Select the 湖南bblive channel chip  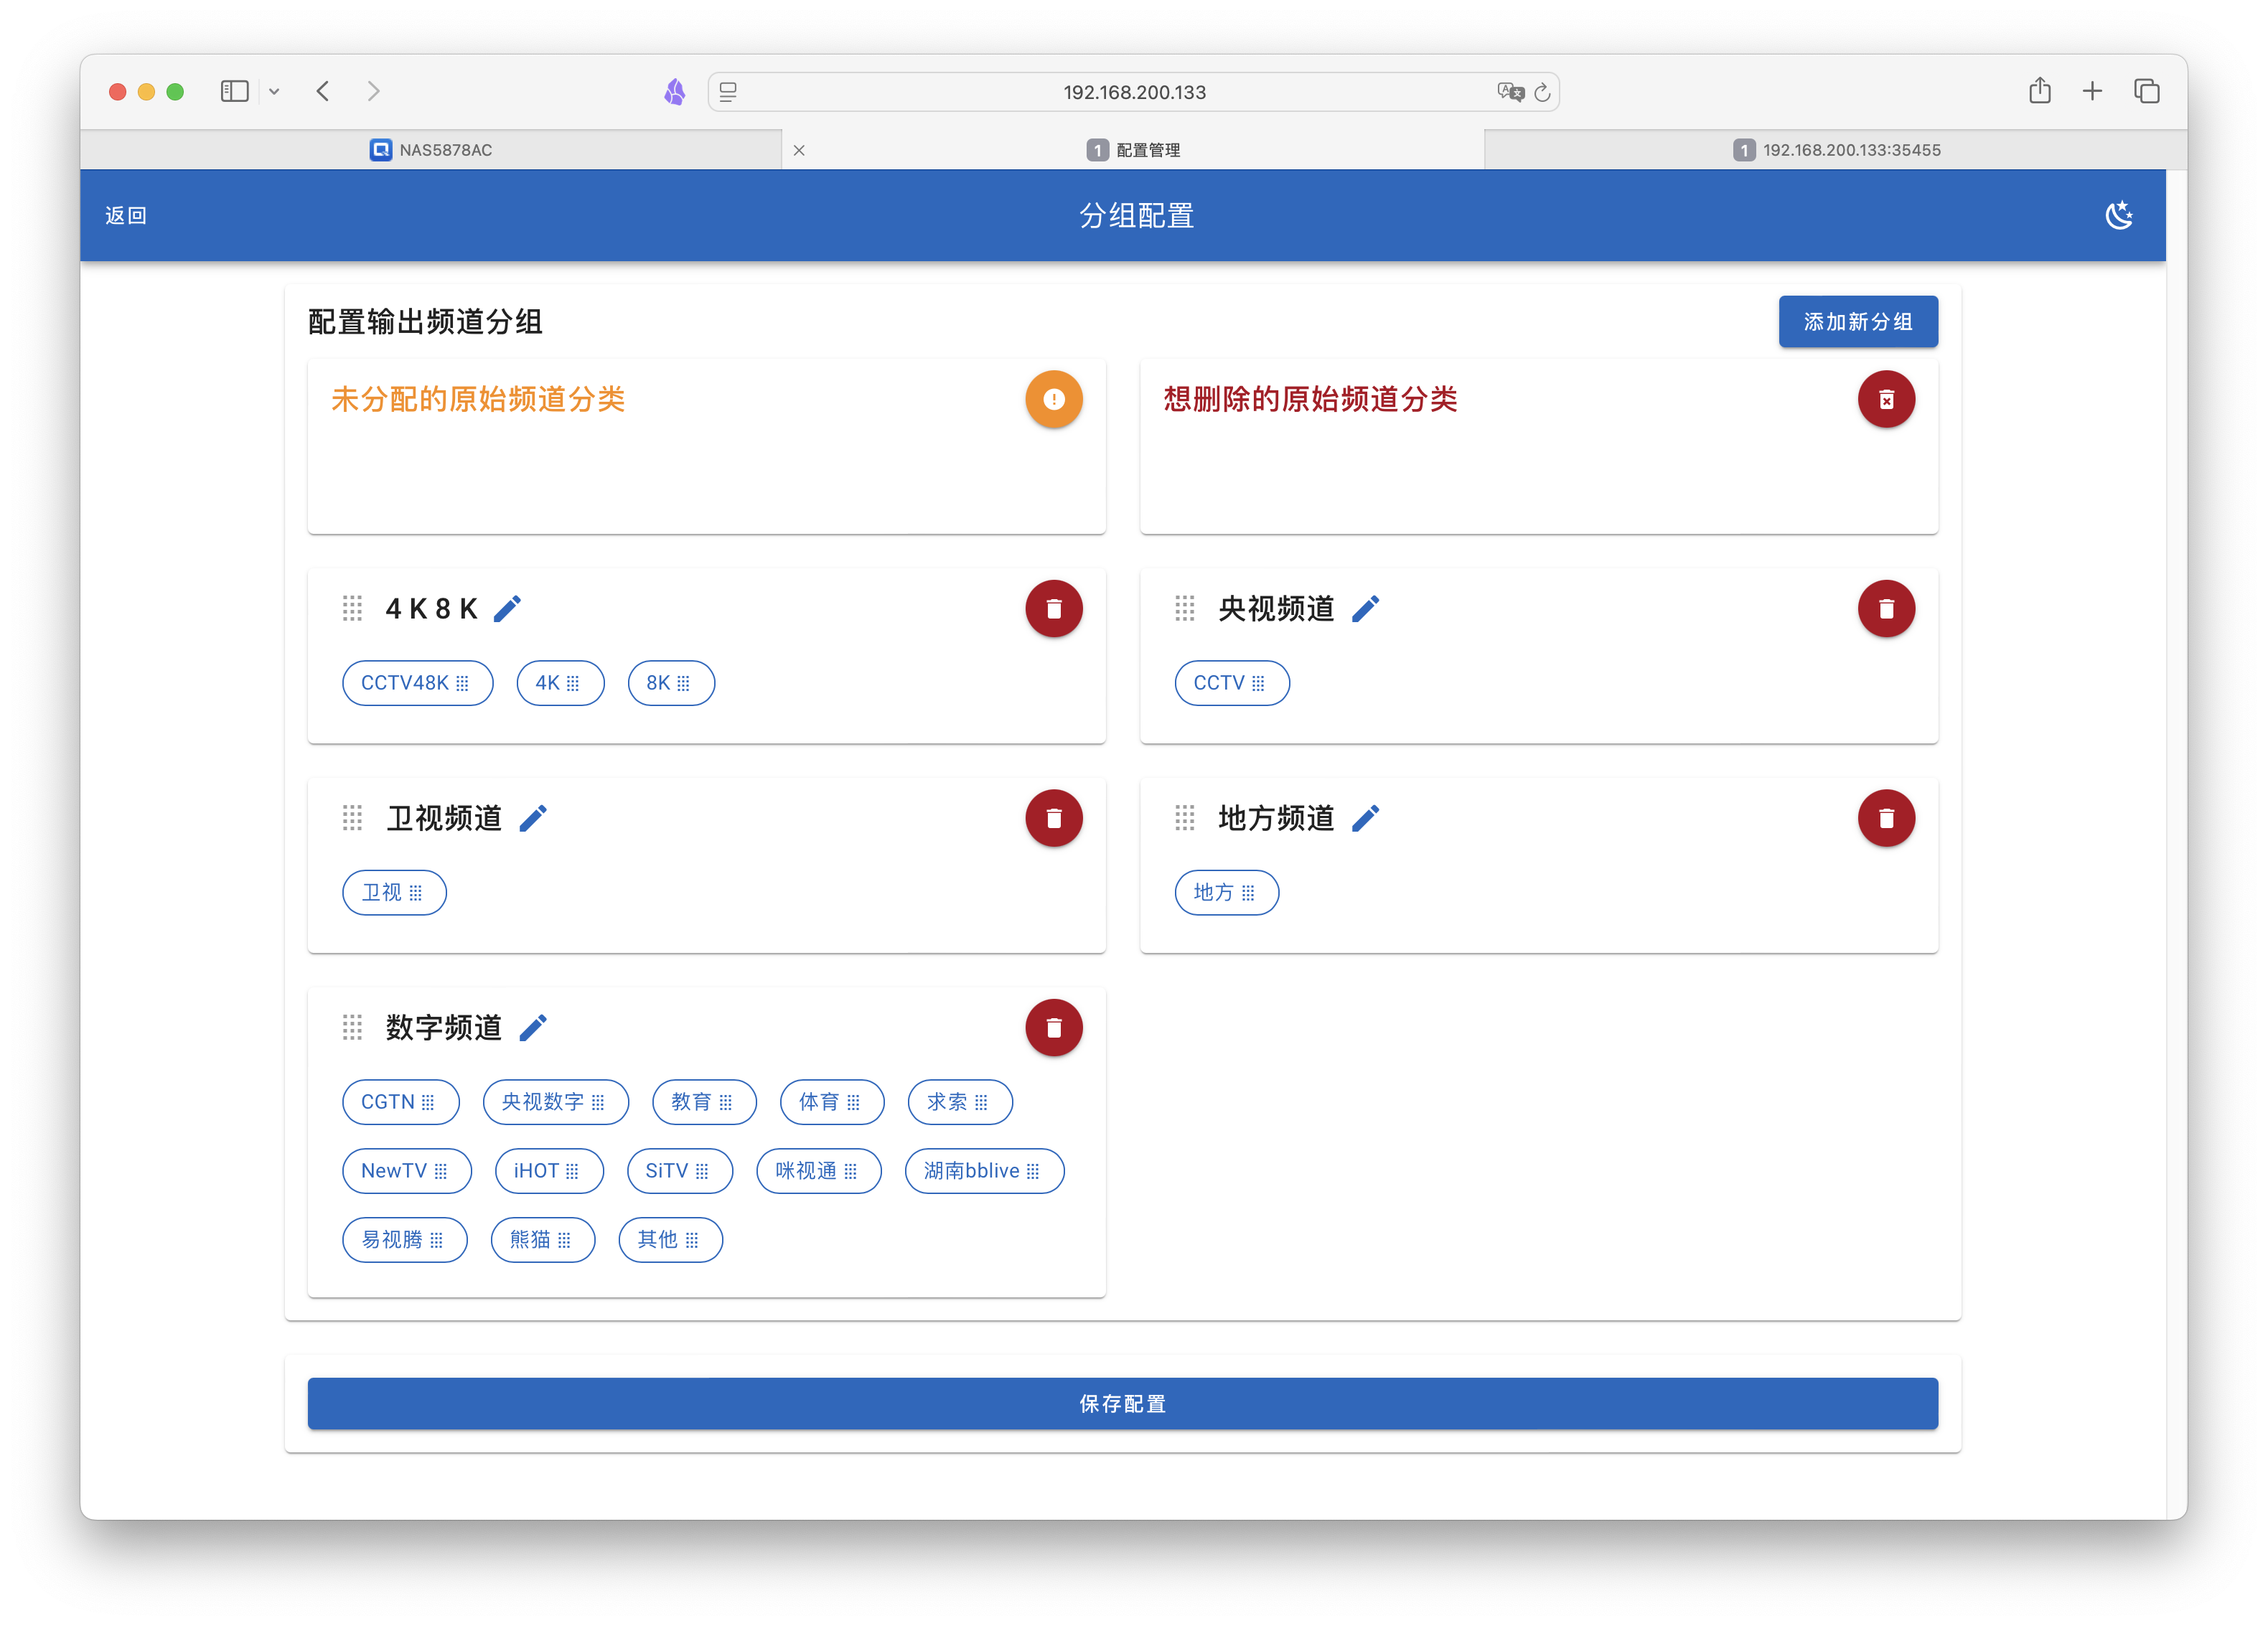(984, 1170)
